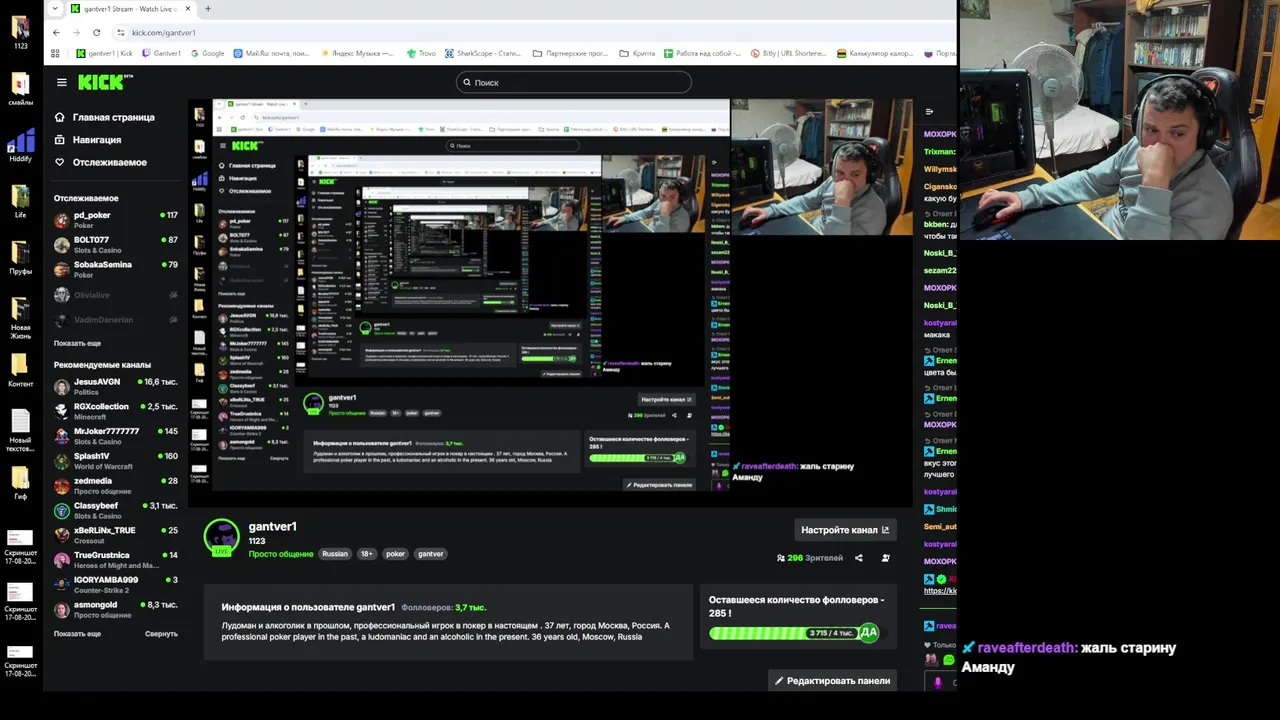Open followed channel pd_poker

tap(115, 219)
